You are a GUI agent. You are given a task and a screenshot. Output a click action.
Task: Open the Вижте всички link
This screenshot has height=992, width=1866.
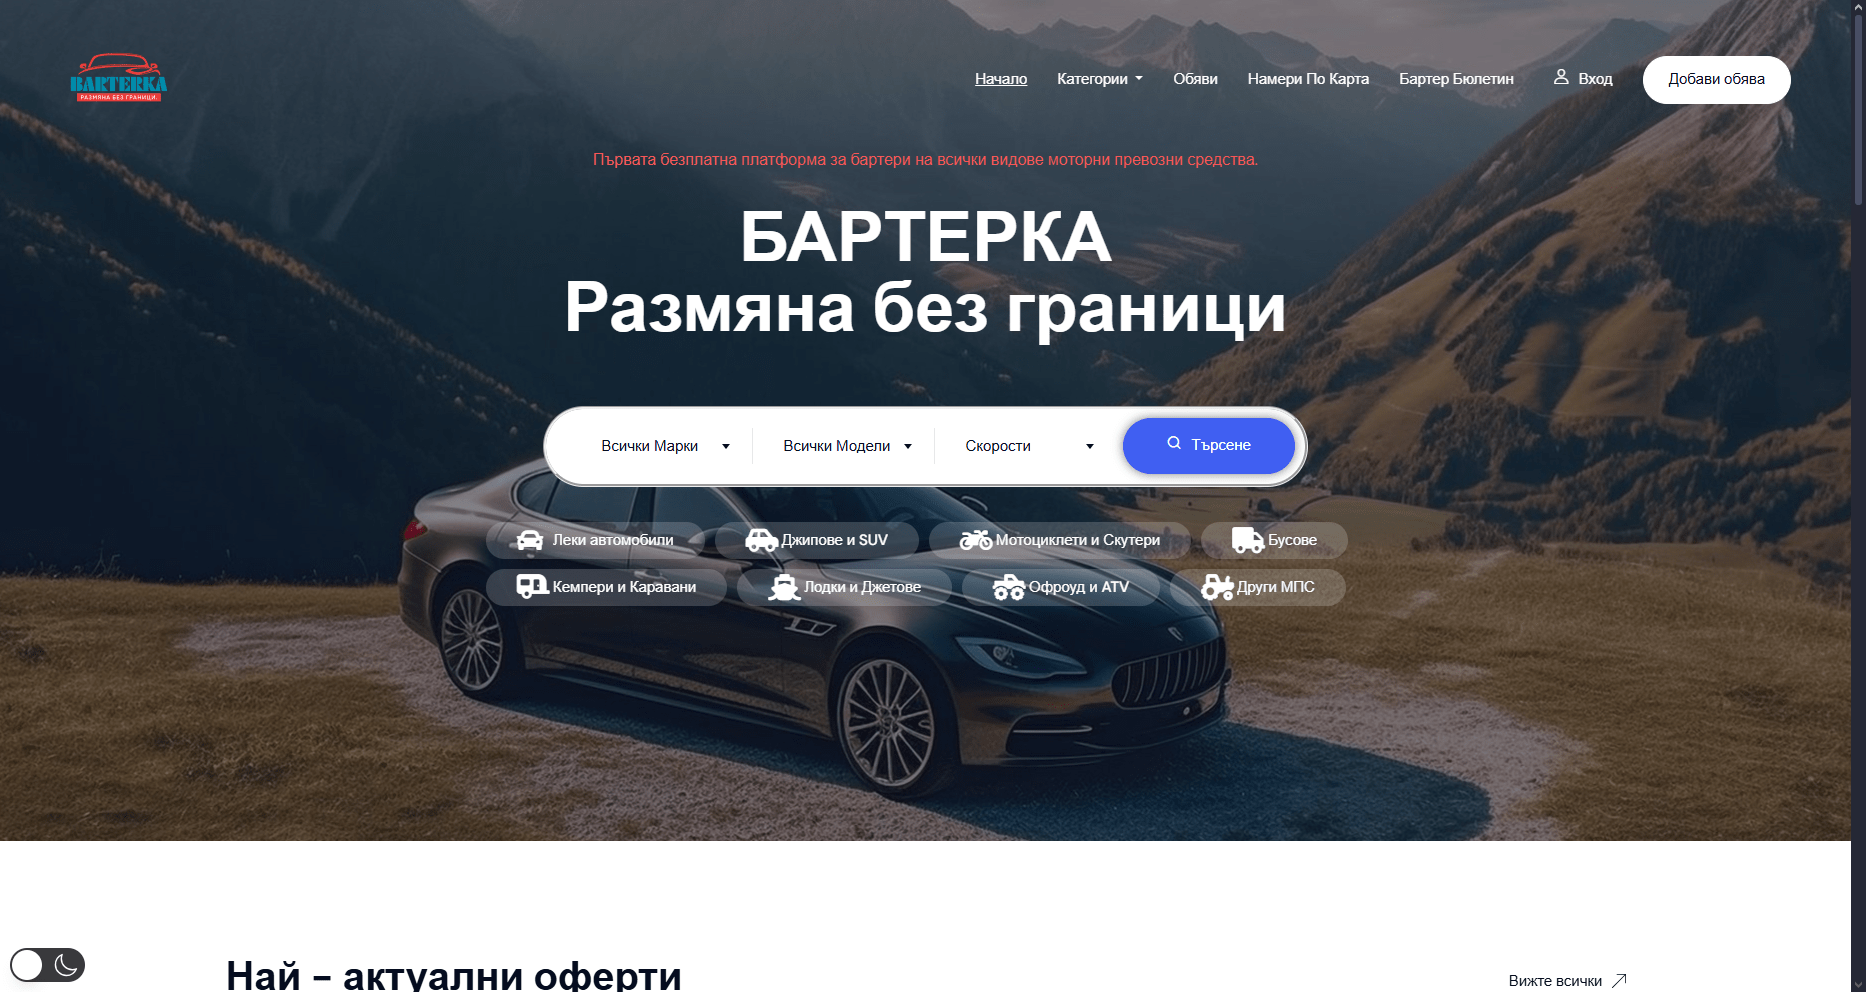pyautogui.click(x=1567, y=981)
